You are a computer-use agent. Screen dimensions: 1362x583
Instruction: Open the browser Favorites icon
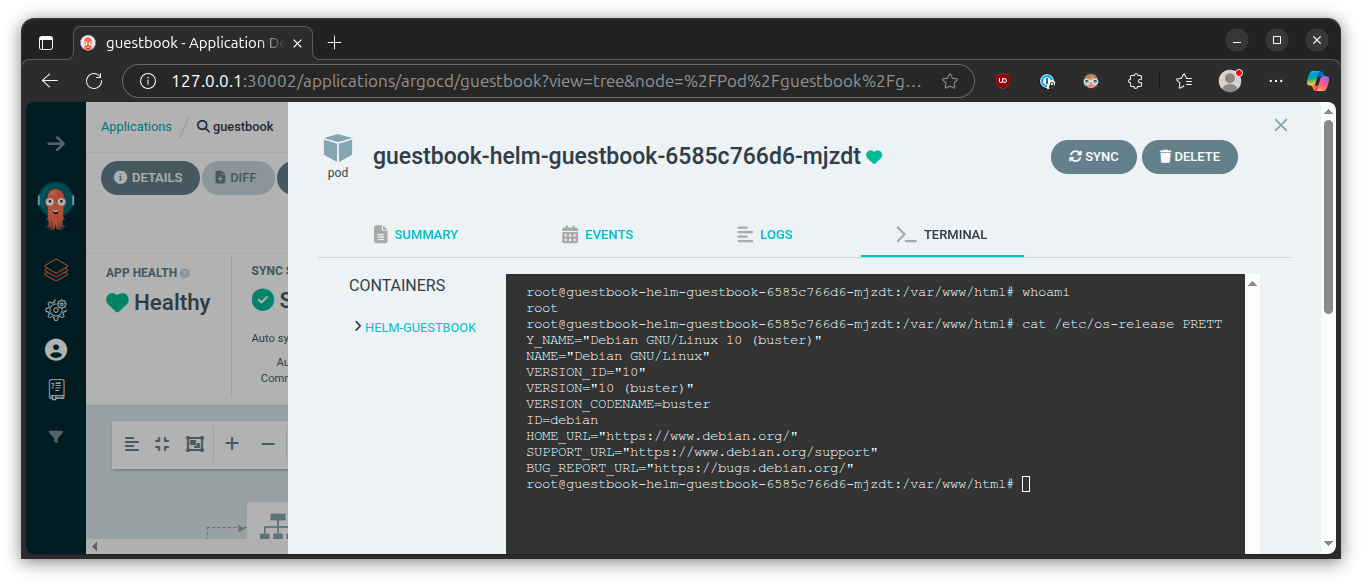tap(1184, 81)
